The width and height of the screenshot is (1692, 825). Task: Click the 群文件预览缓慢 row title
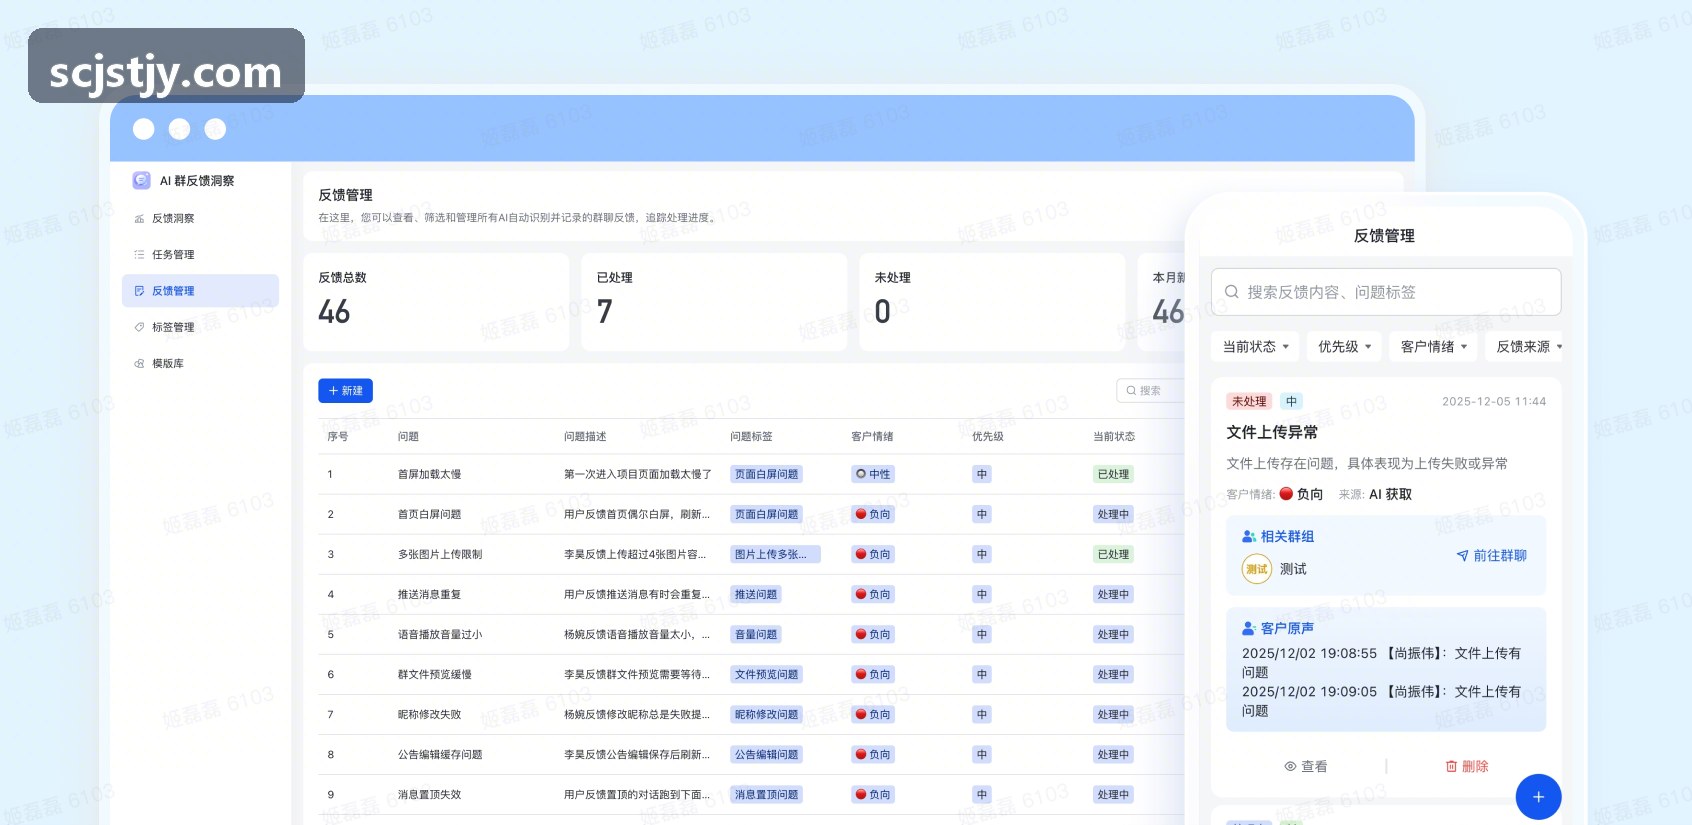coord(435,675)
